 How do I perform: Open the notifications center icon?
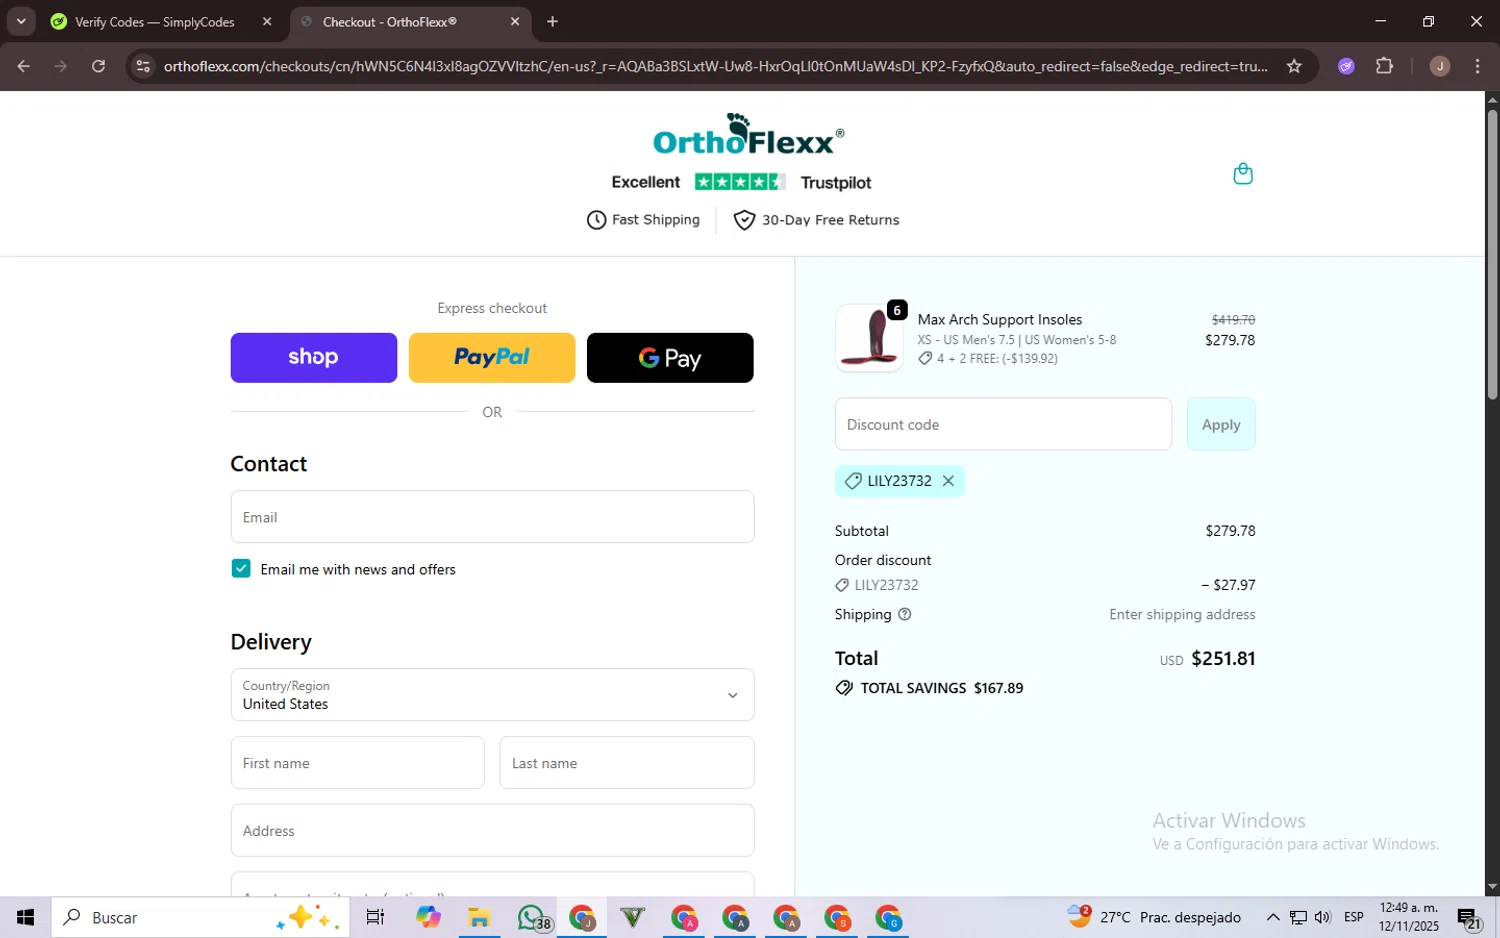pos(1469,918)
